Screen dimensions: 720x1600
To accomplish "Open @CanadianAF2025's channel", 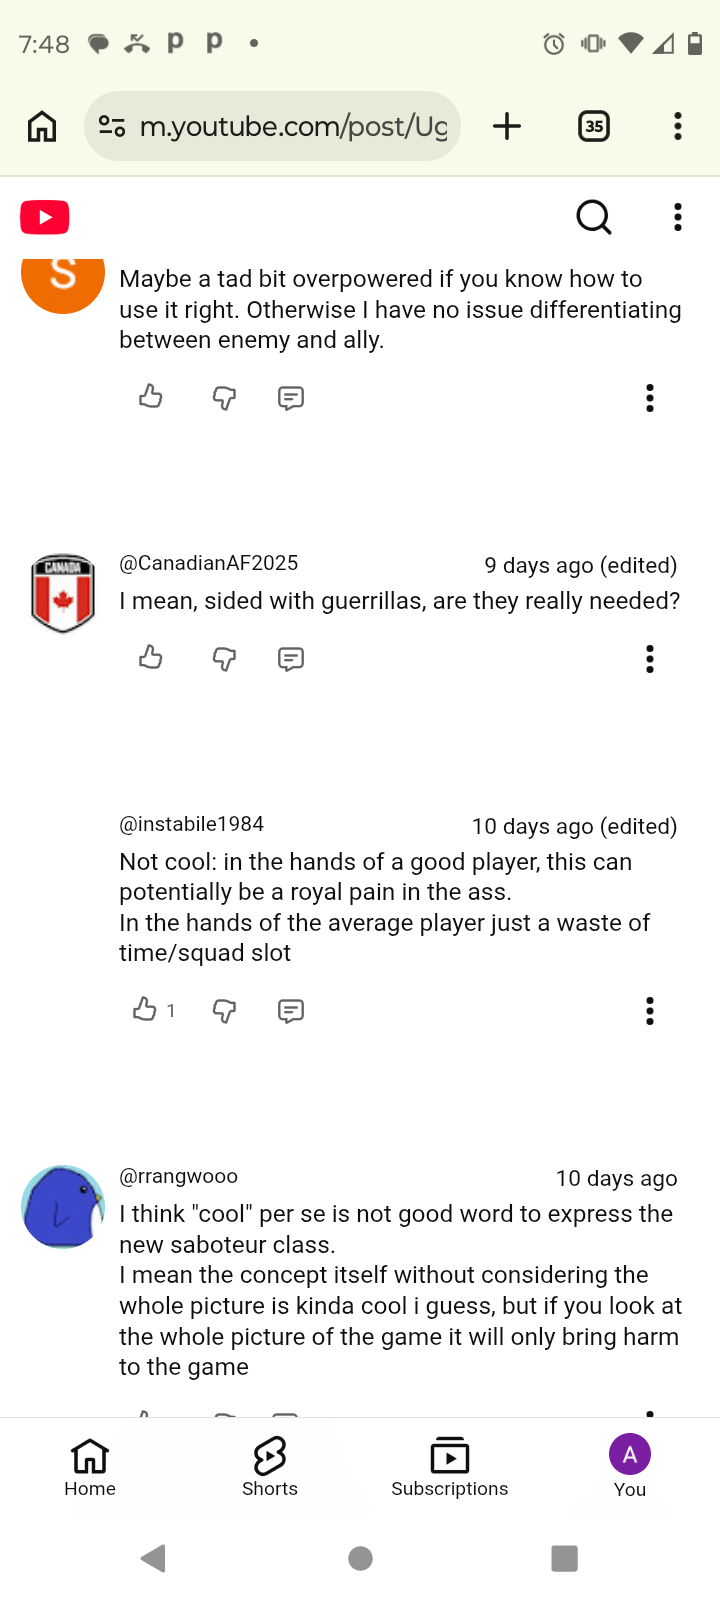I will [209, 563].
